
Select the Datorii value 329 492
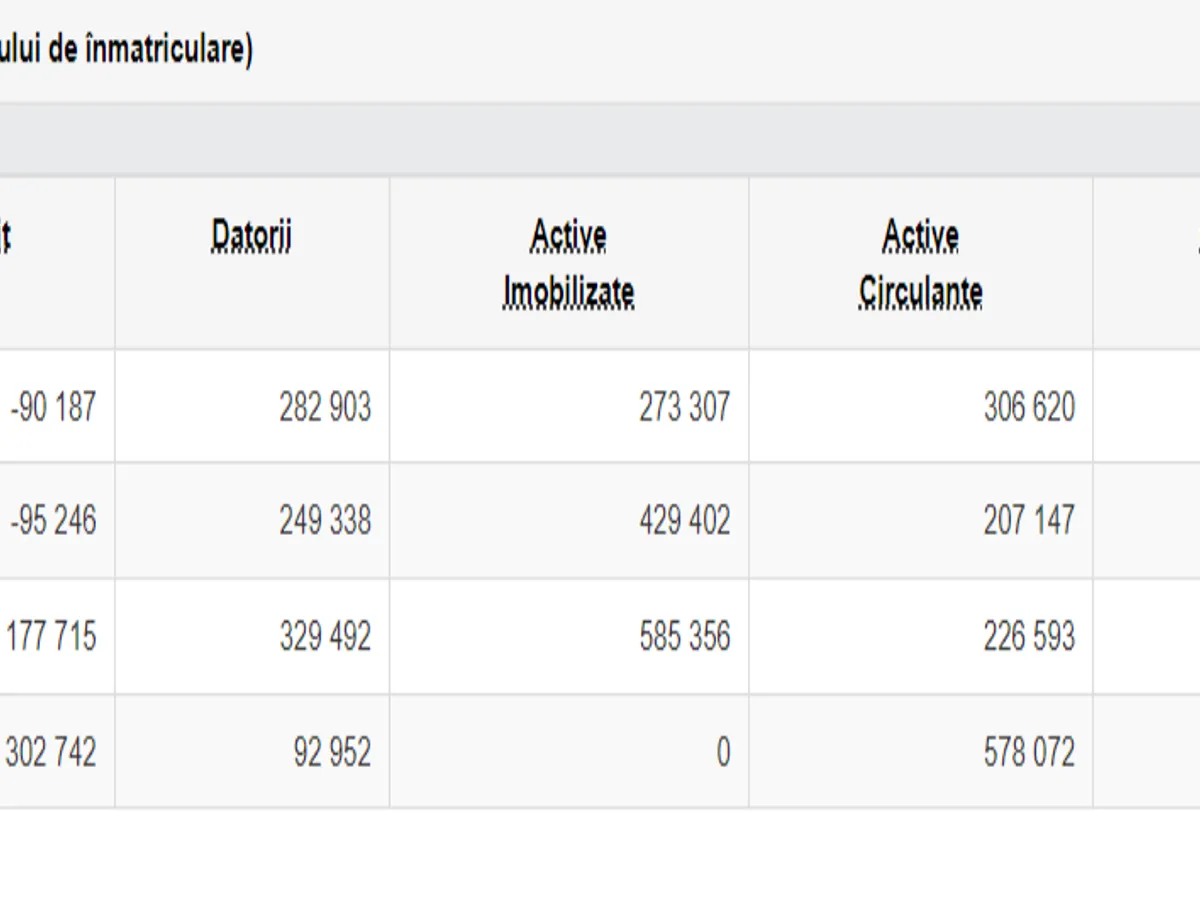[x=325, y=636]
